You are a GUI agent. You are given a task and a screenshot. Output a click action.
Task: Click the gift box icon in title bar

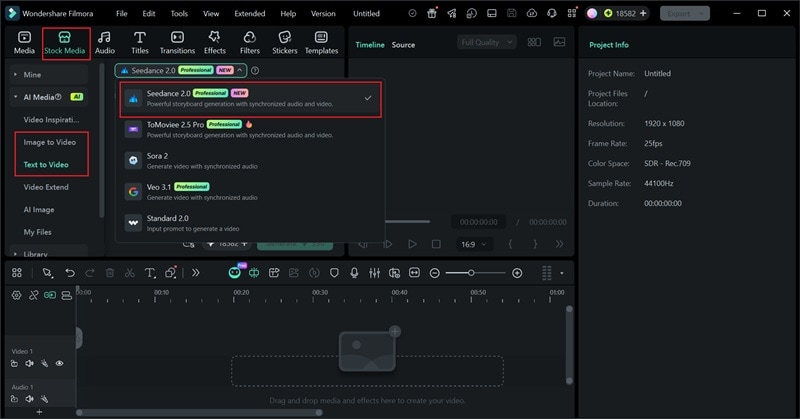(432, 13)
